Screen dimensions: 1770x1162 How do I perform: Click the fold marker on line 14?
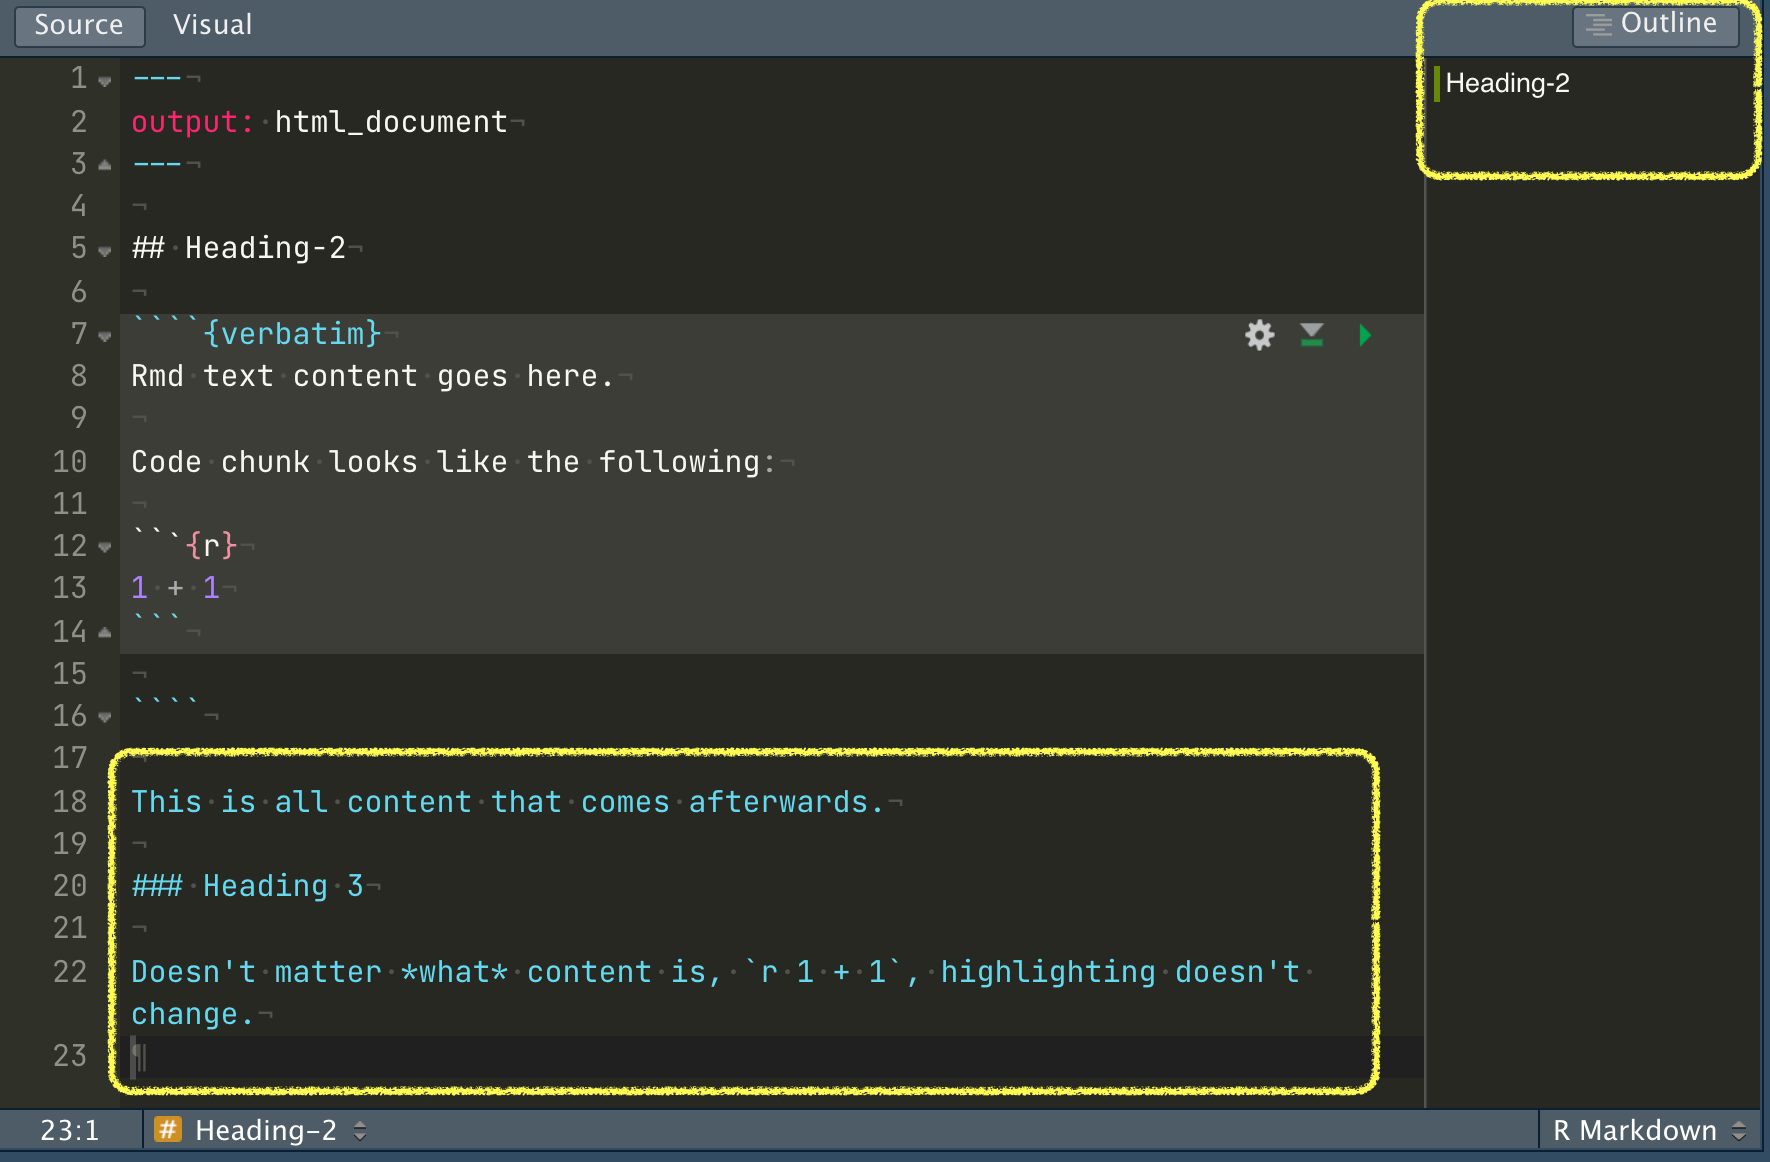click(105, 631)
